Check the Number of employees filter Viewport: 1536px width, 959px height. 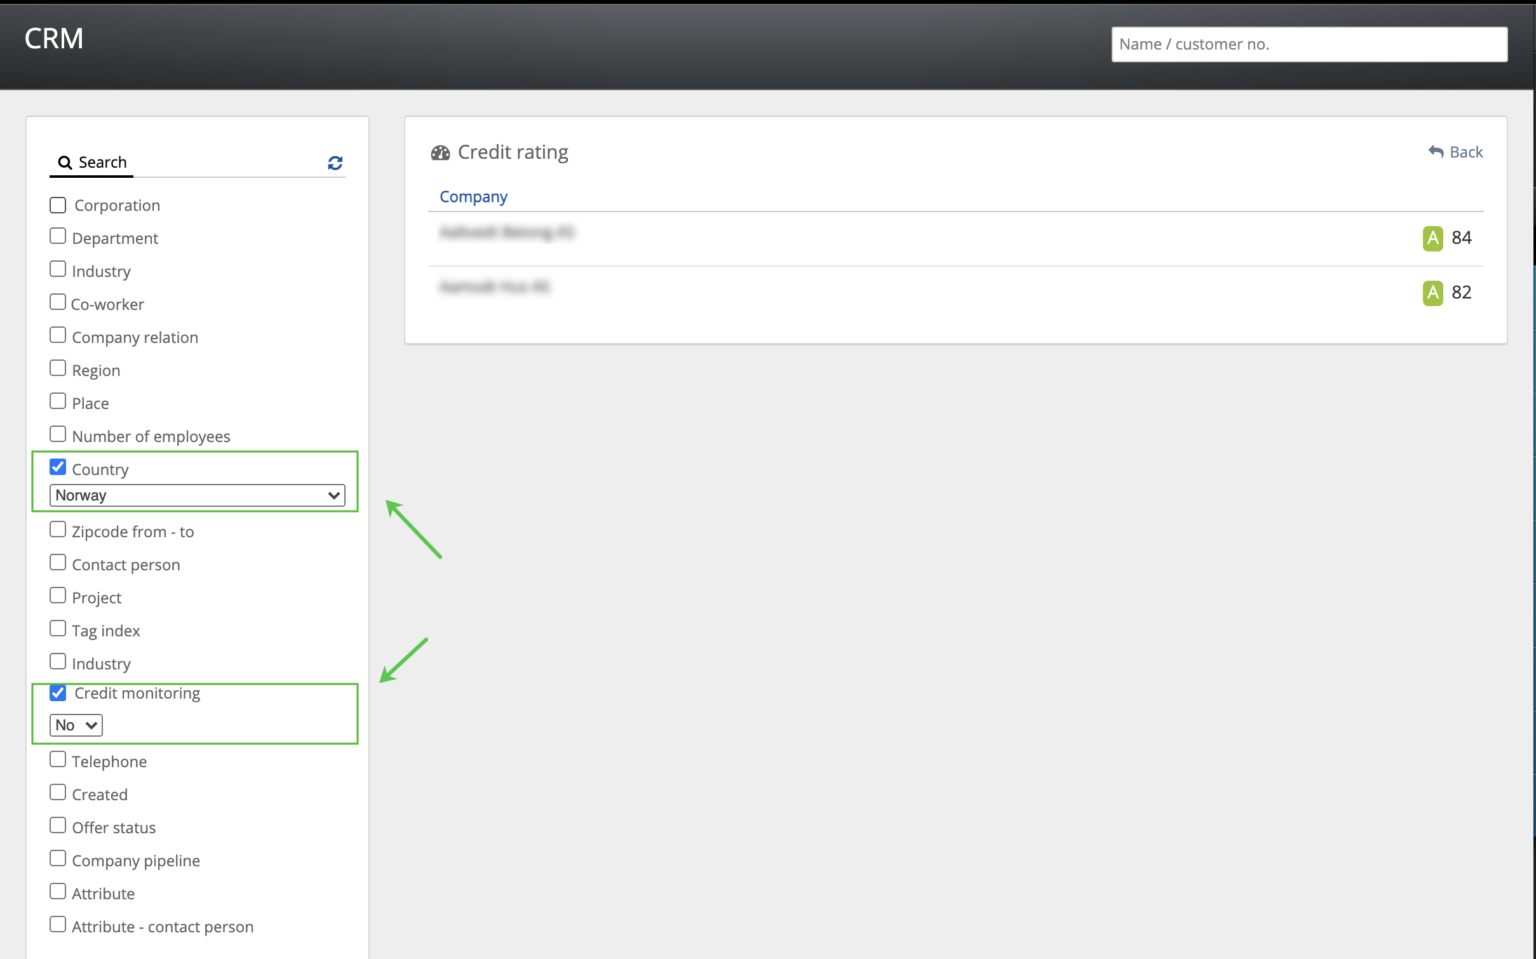[58, 435]
